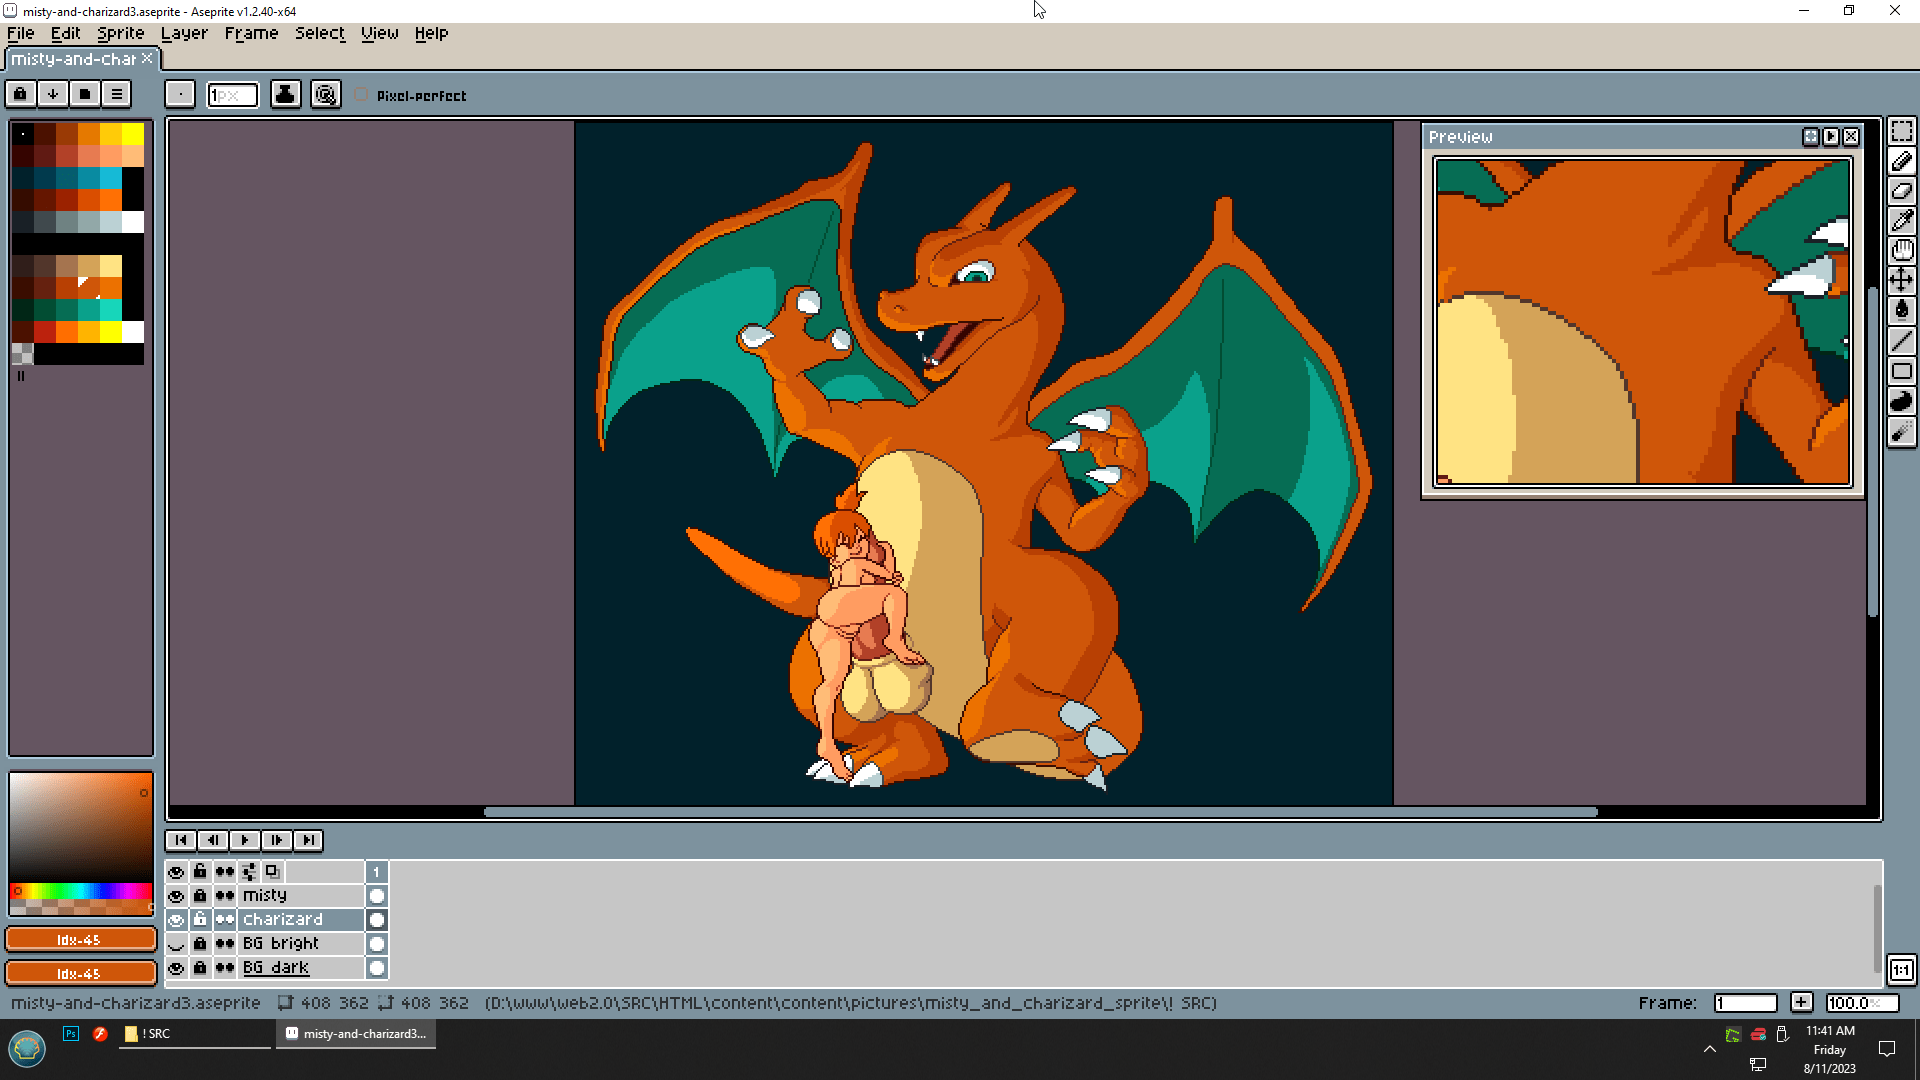Click the foreground color Idx-45 button
Screen dimensions: 1920x1080
coord(80,940)
